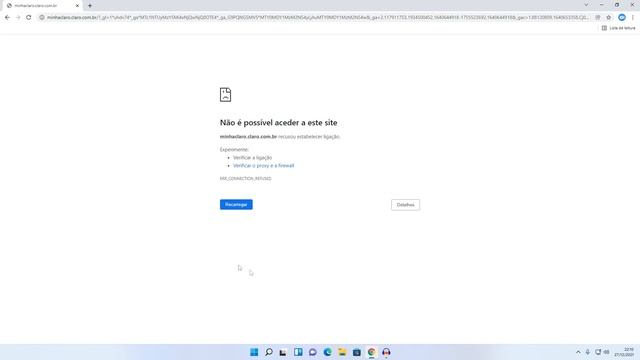Open the Chat app in taskbar
Screen dimensions: 640x360
[313, 352]
